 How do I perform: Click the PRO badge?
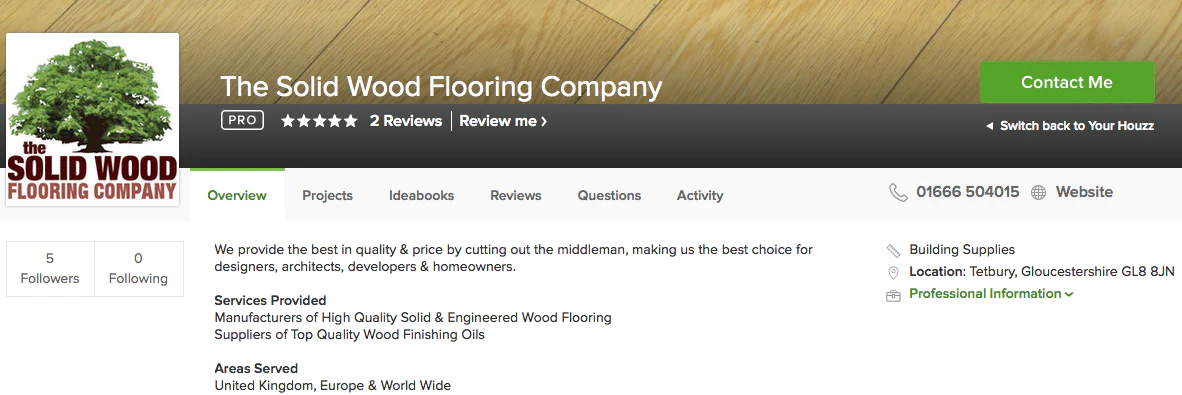coord(242,121)
